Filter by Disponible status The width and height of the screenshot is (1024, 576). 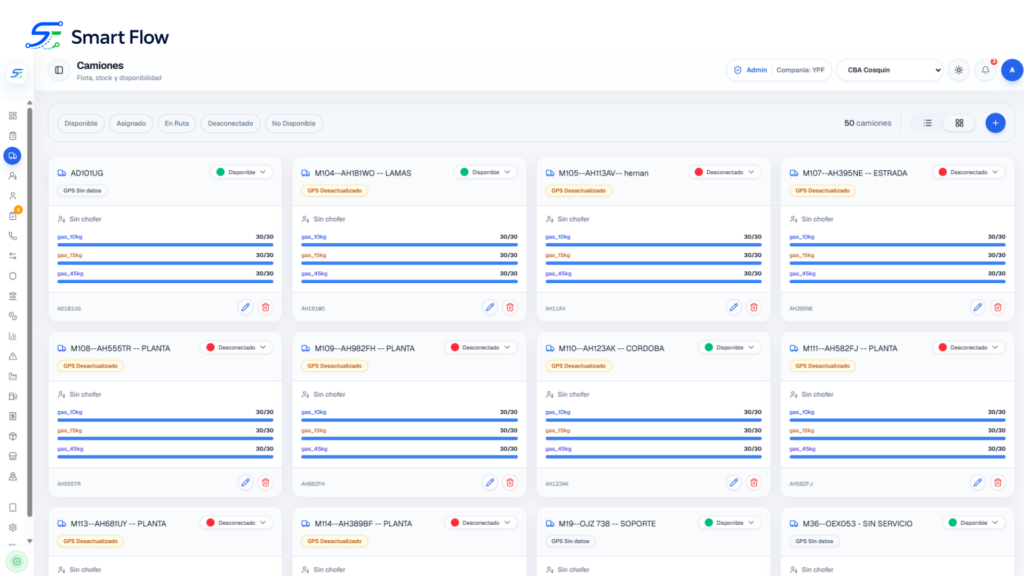(x=81, y=123)
